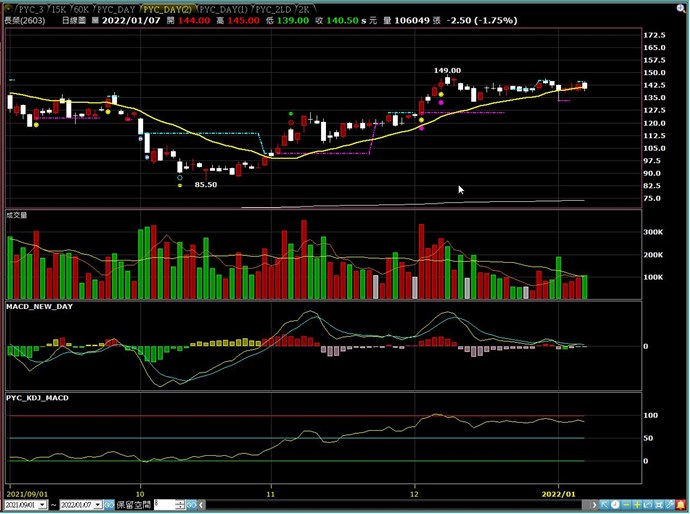Click the round menu icon left of tabs
The height and width of the screenshot is (514, 690).
[8, 9]
